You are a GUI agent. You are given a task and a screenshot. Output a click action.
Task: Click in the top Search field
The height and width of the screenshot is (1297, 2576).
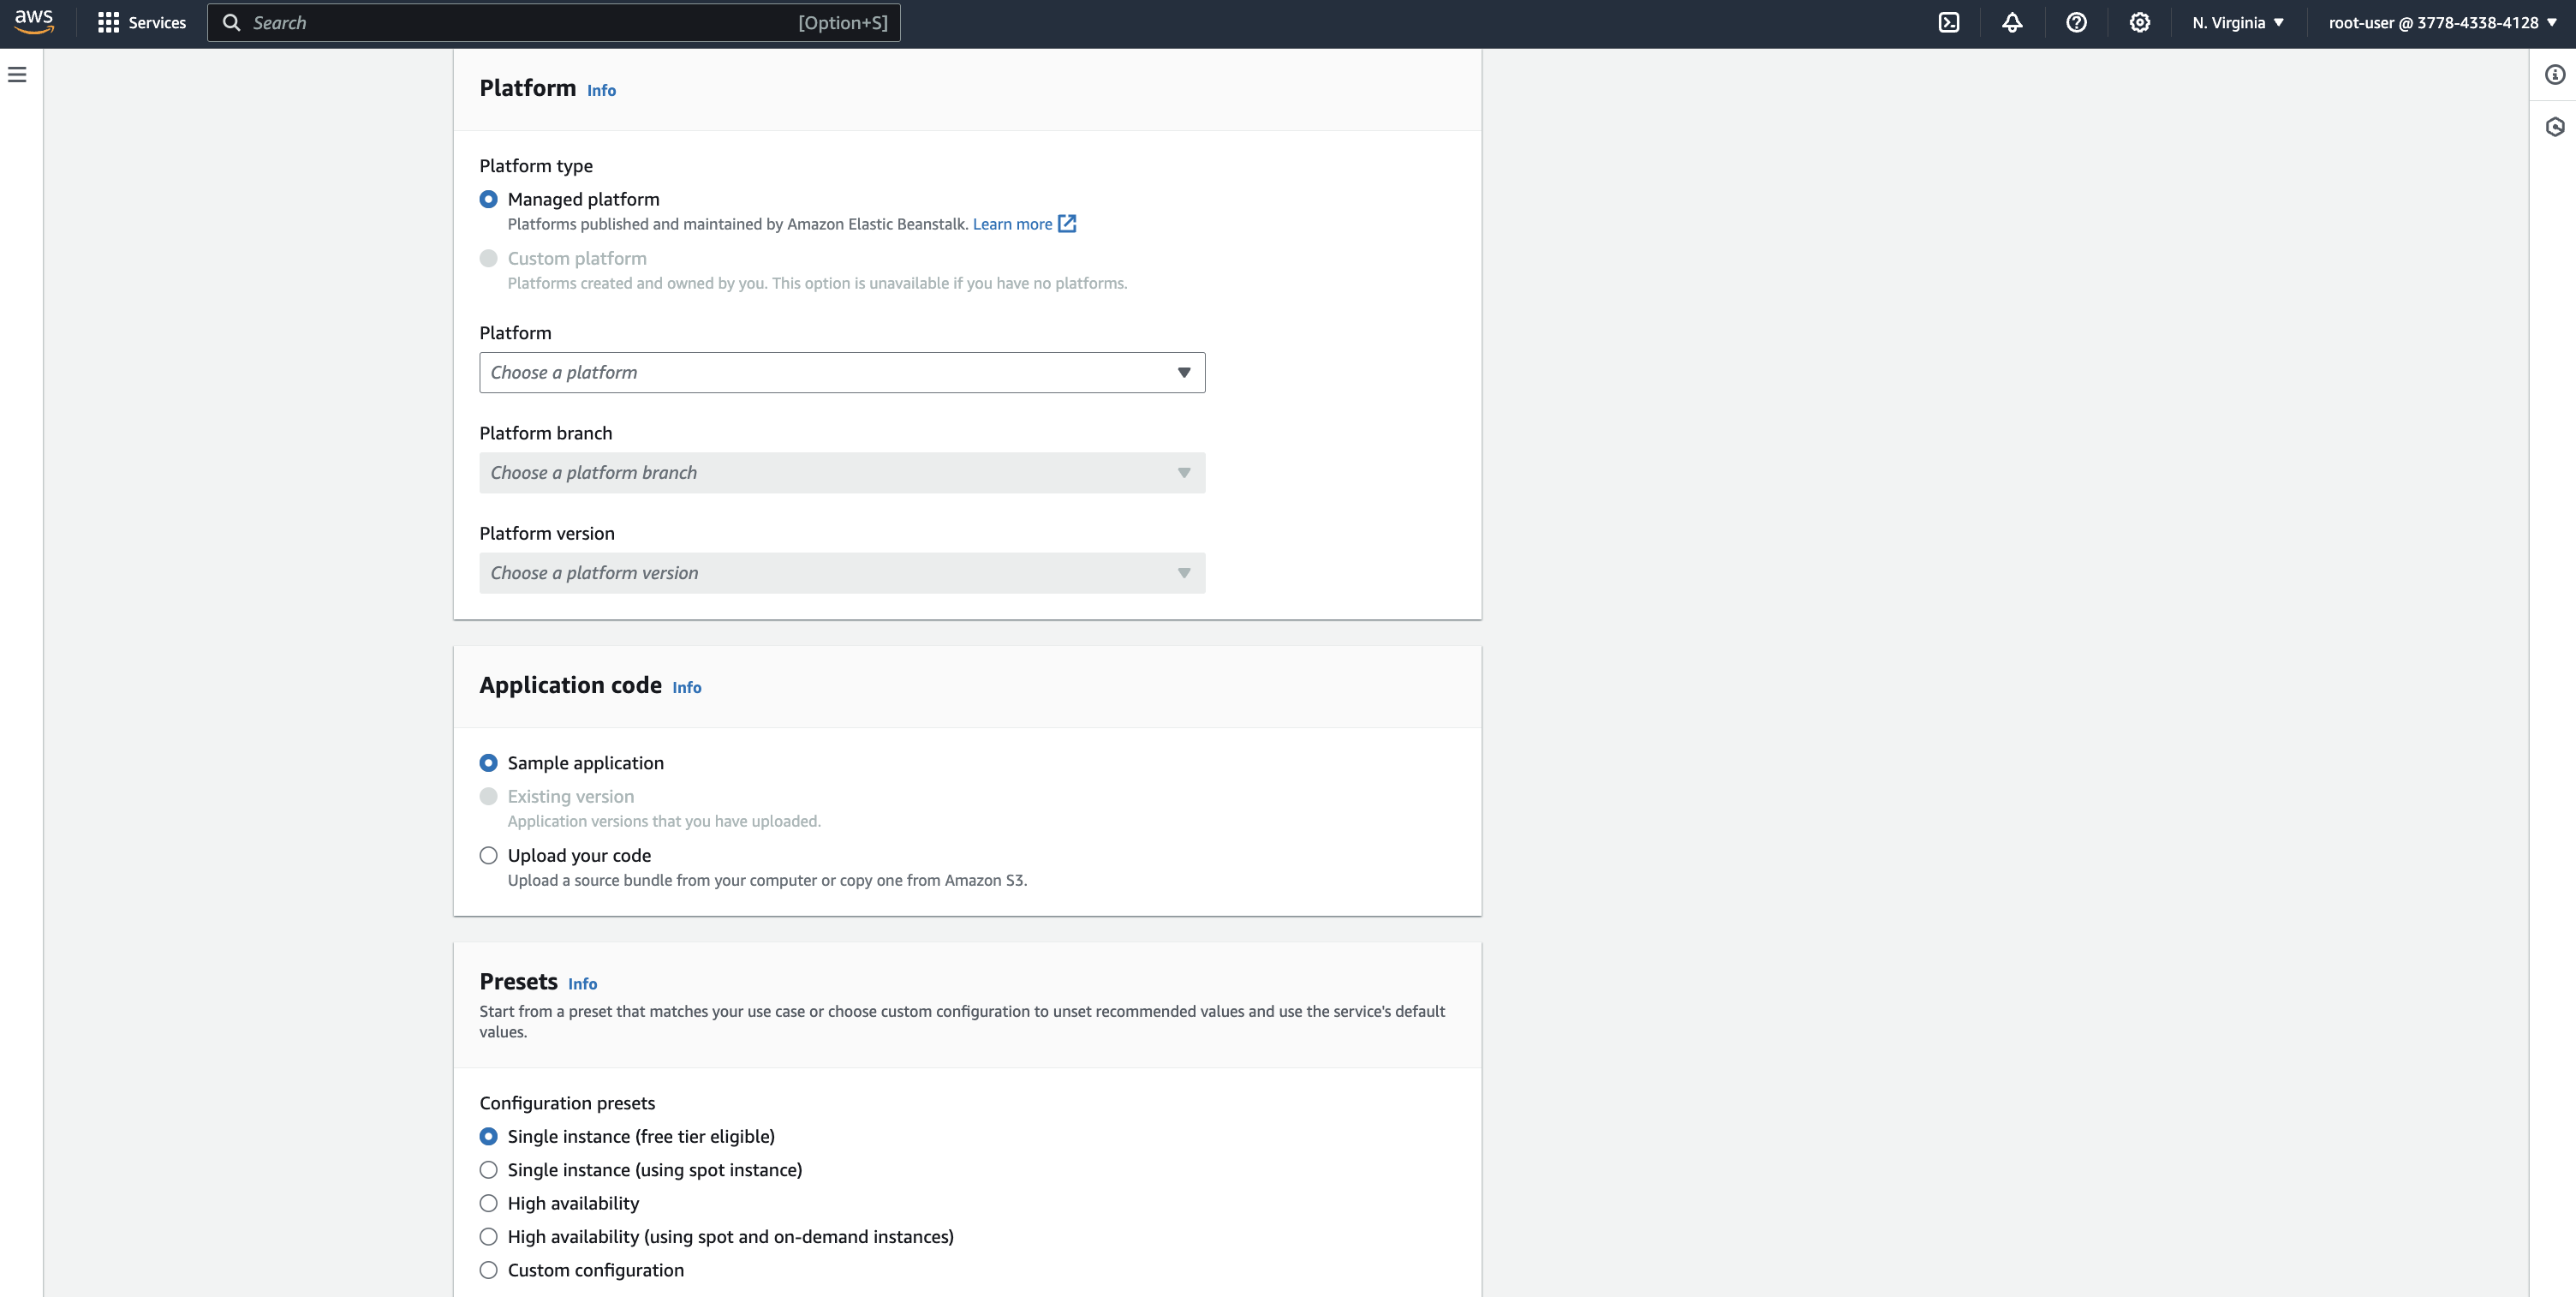pos(520,23)
